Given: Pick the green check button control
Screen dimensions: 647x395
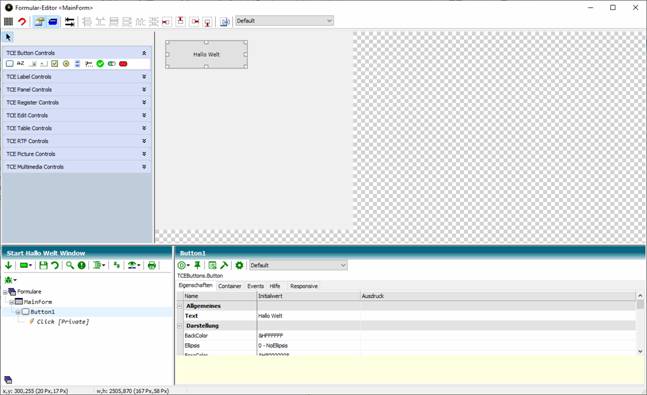Looking at the screenshot, I should tap(100, 64).
